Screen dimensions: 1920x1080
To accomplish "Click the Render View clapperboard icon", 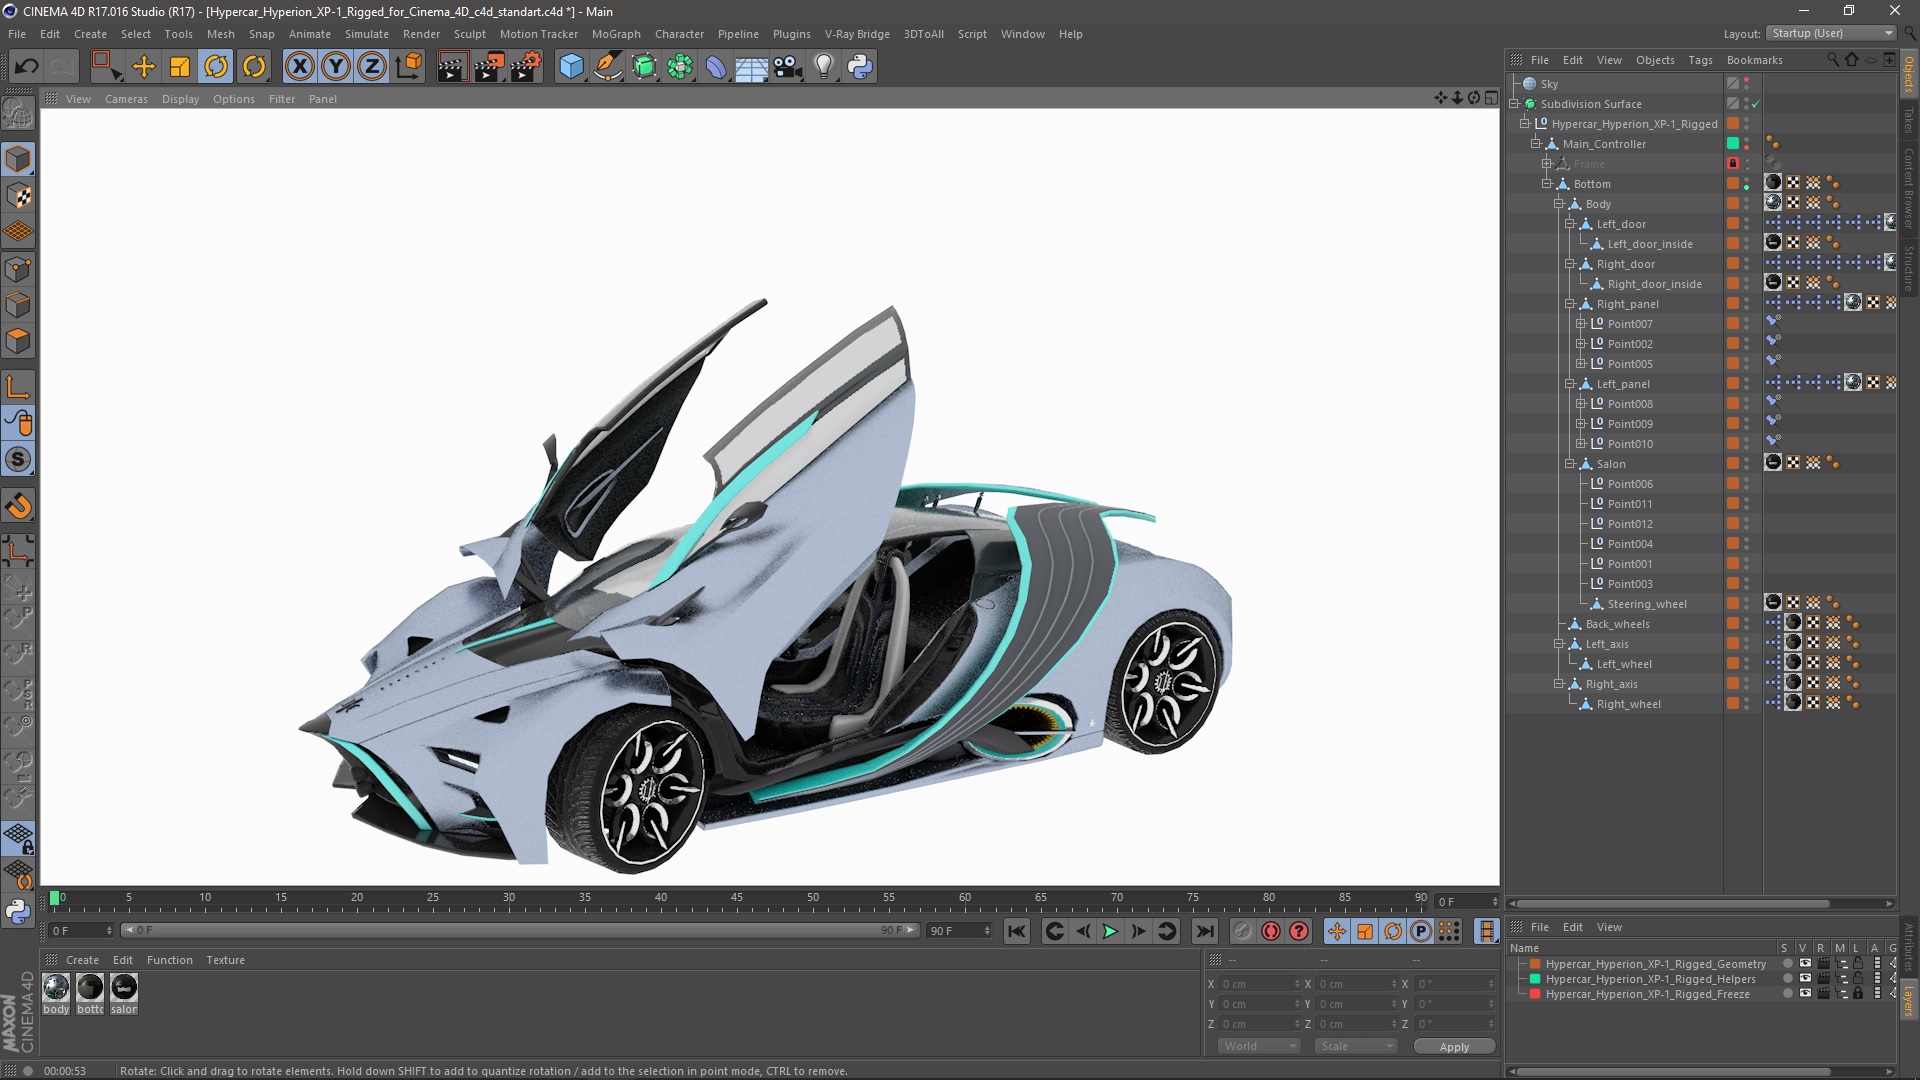I will point(451,67).
